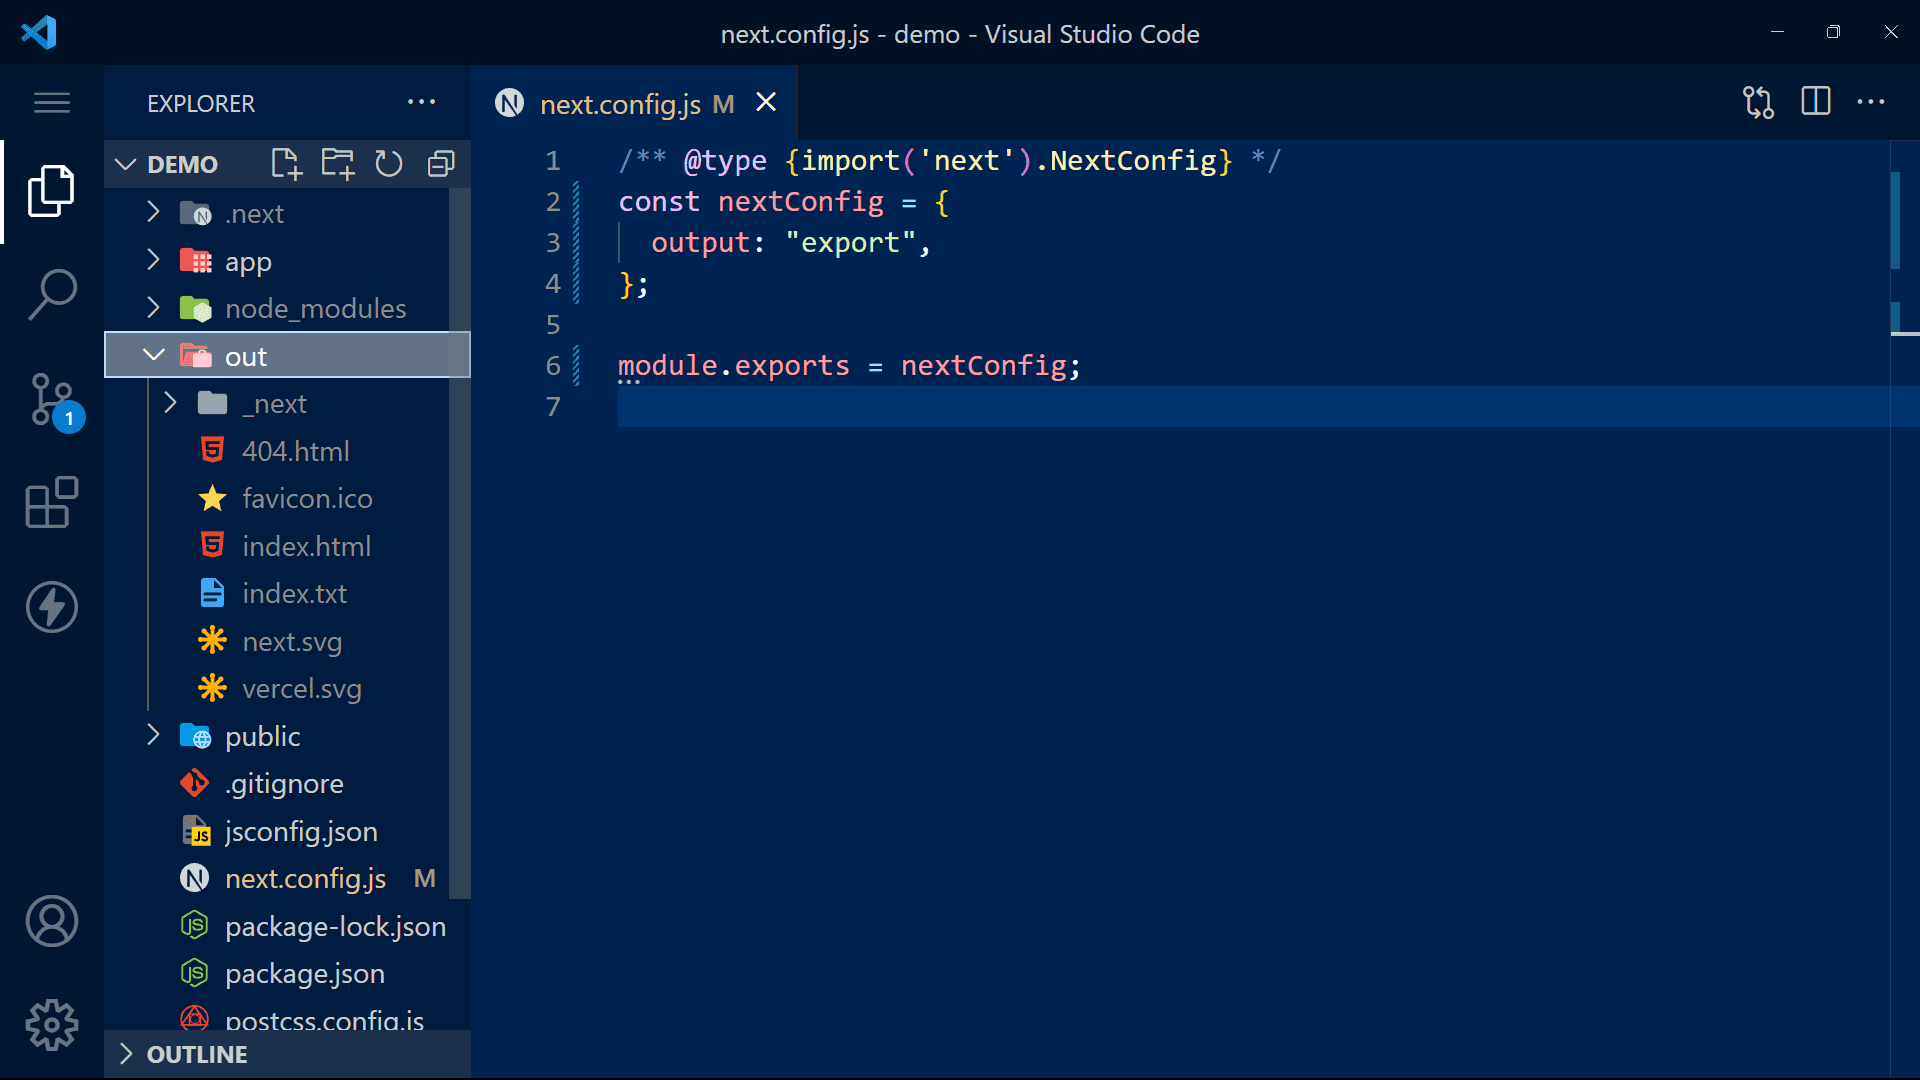Image resolution: width=1920 pixels, height=1080 pixels.
Task: Open the Manage settings gear
Action: pos(52,1025)
